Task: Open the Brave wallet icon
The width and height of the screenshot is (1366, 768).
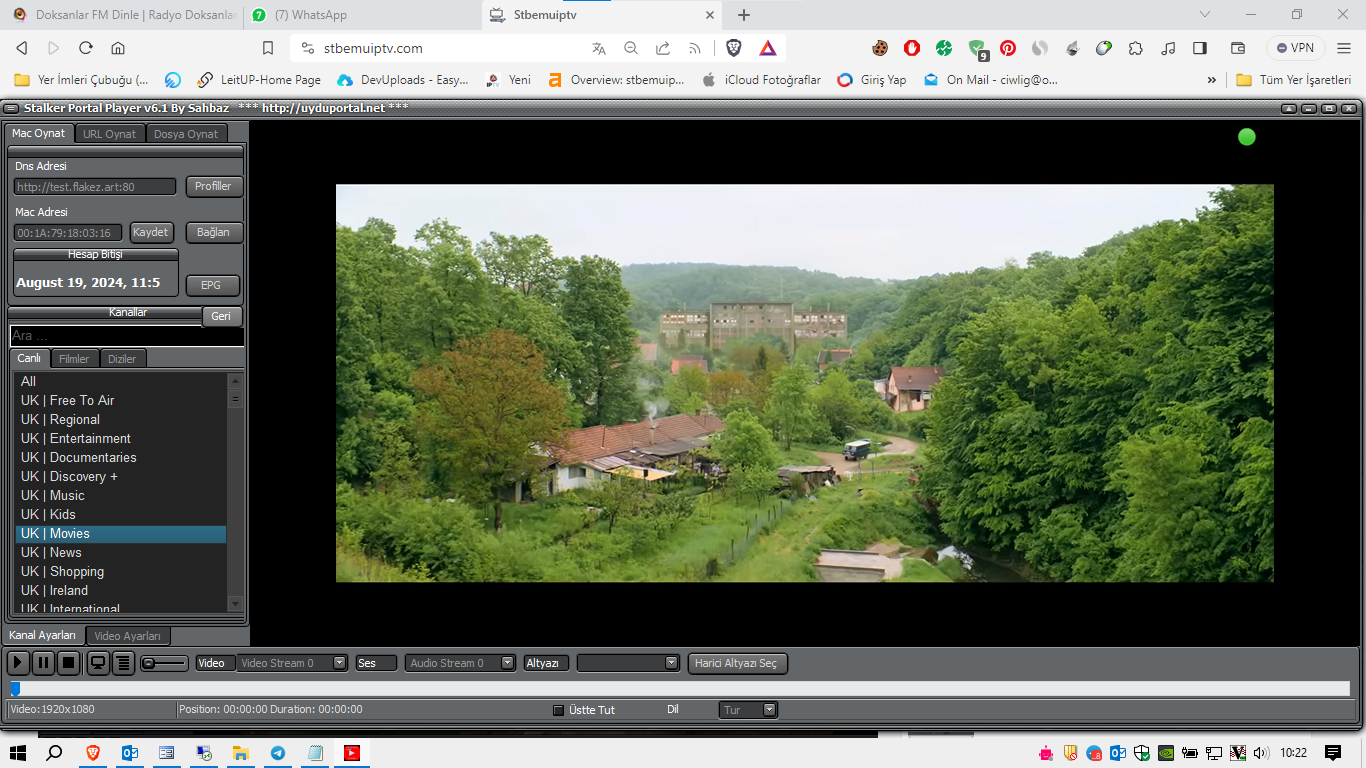Action: (1238, 48)
